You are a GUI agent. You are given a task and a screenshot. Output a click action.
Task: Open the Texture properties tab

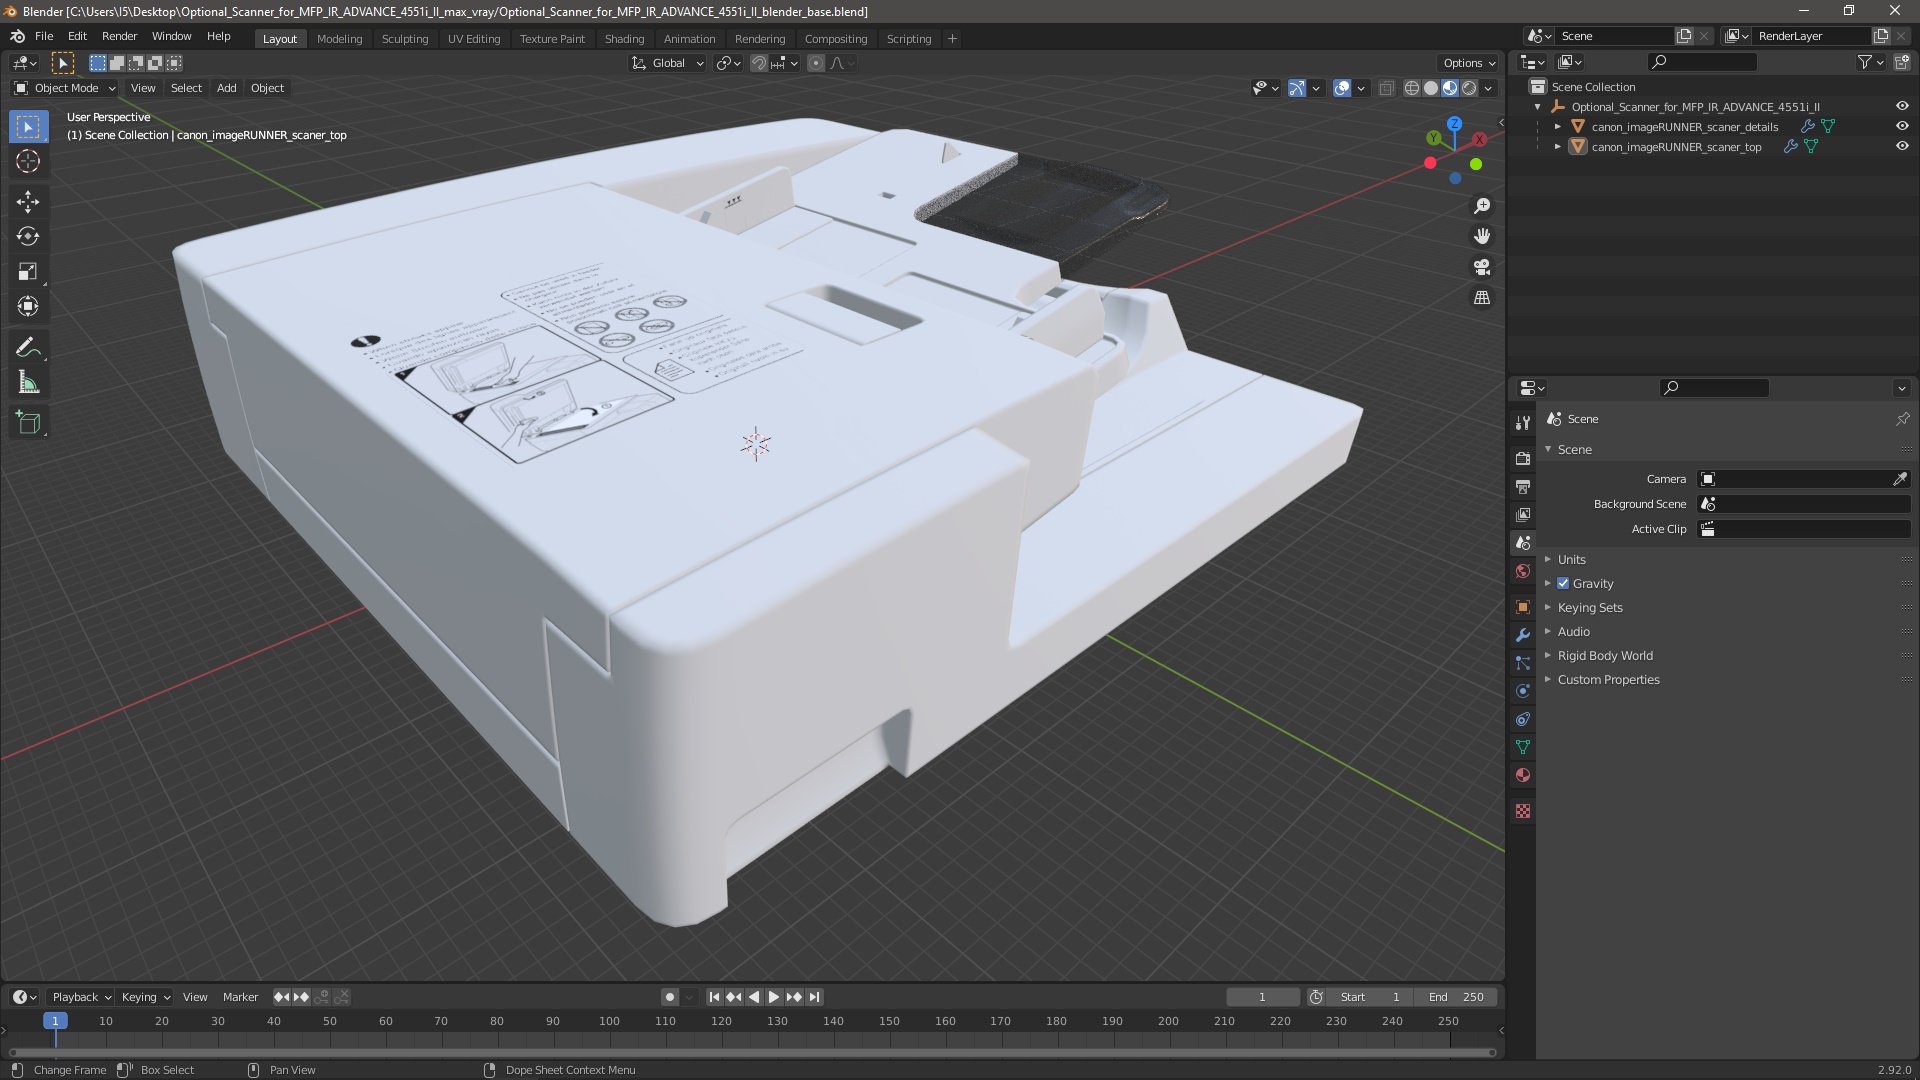pos(1523,811)
